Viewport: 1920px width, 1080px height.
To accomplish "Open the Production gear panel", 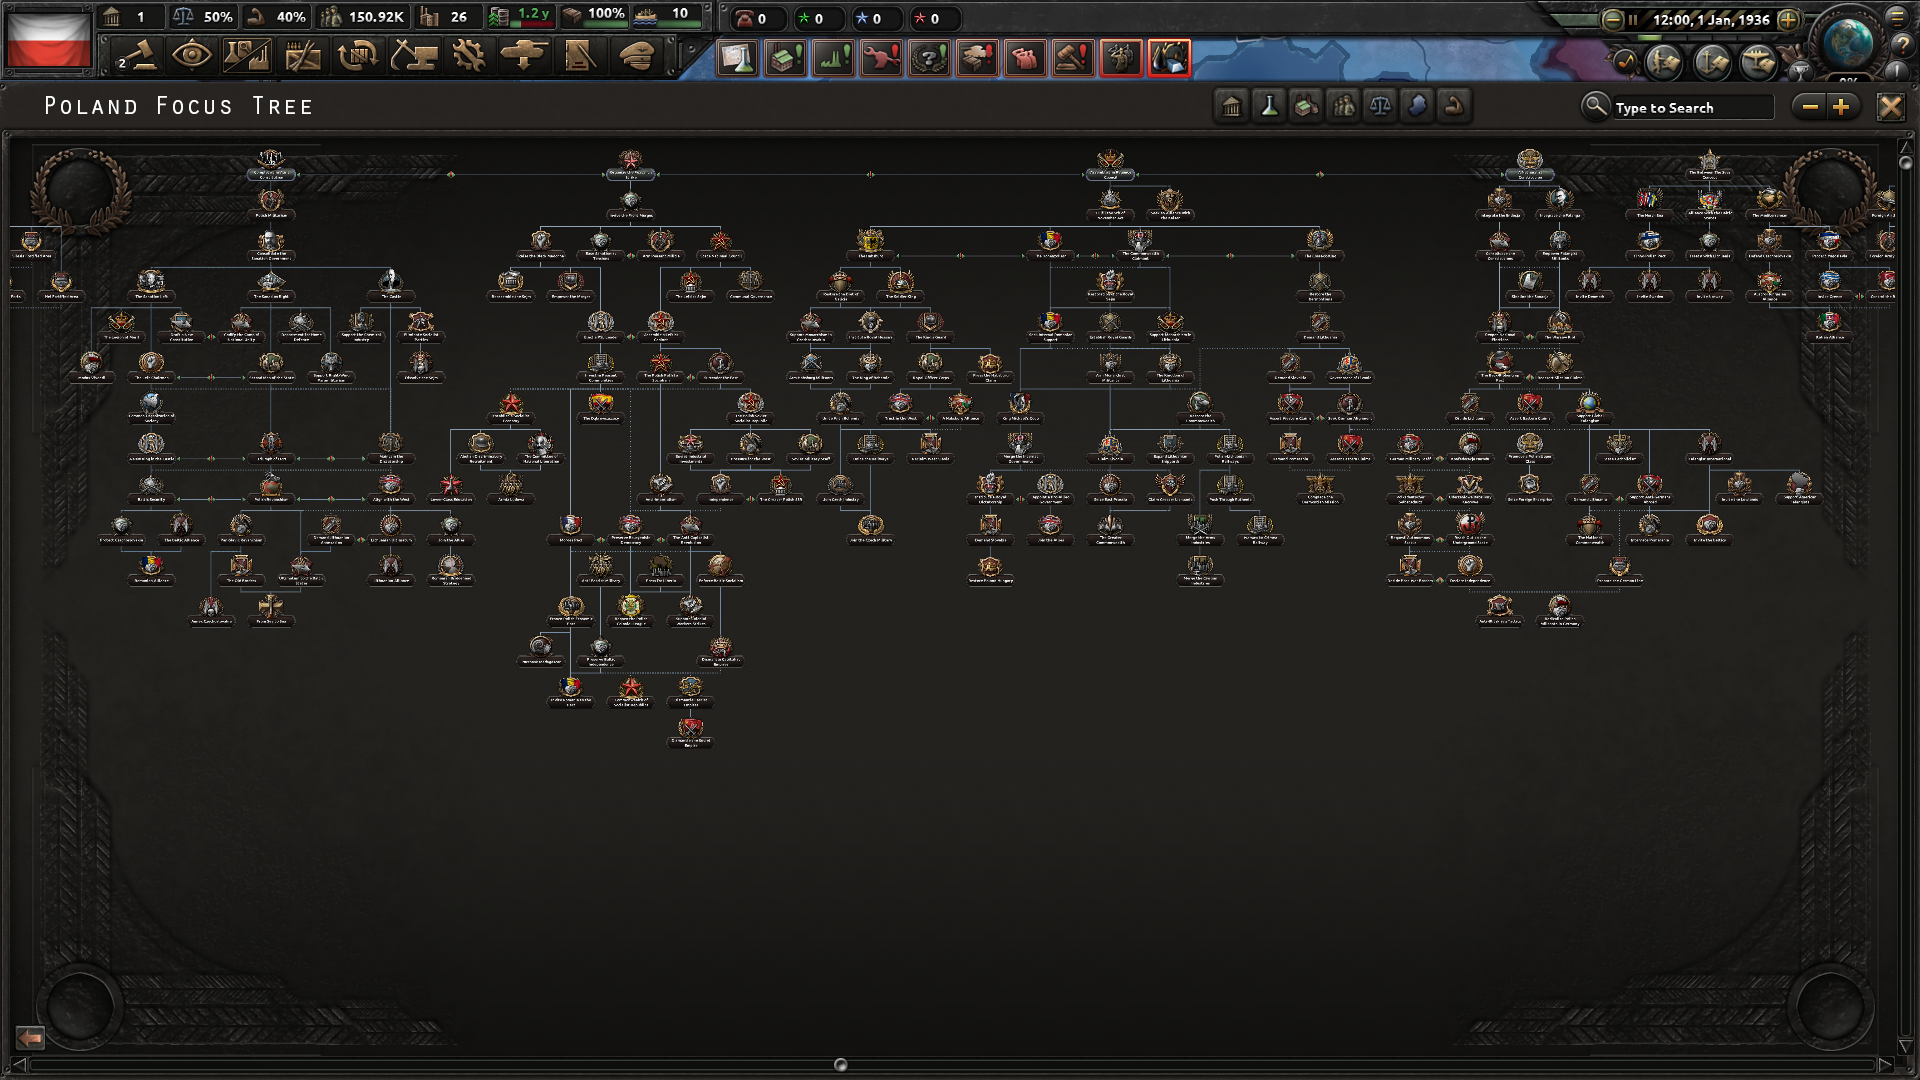I will click(x=468, y=56).
